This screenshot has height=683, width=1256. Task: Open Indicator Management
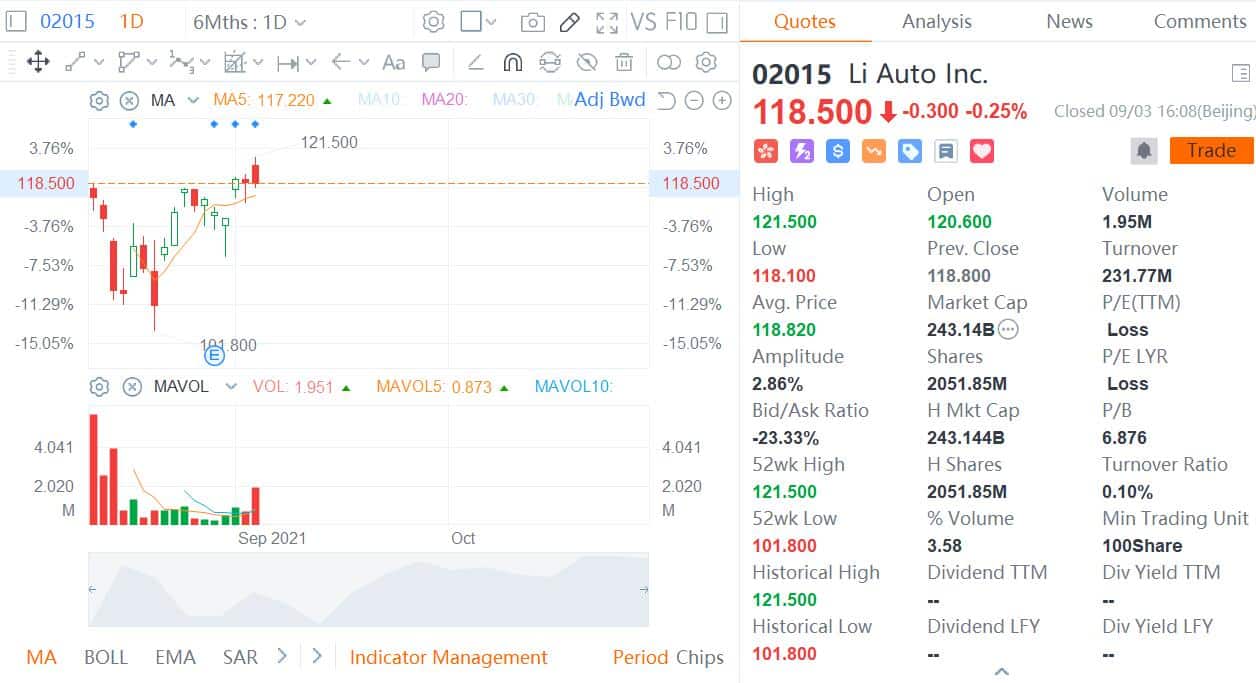[448, 657]
